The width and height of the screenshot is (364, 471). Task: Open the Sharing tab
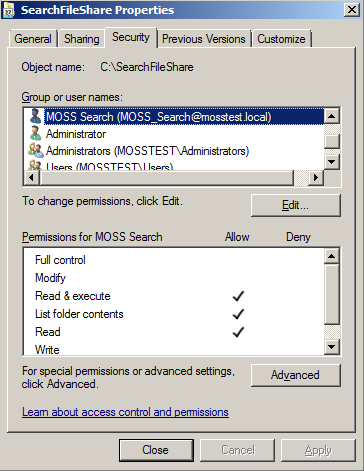tap(82, 39)
